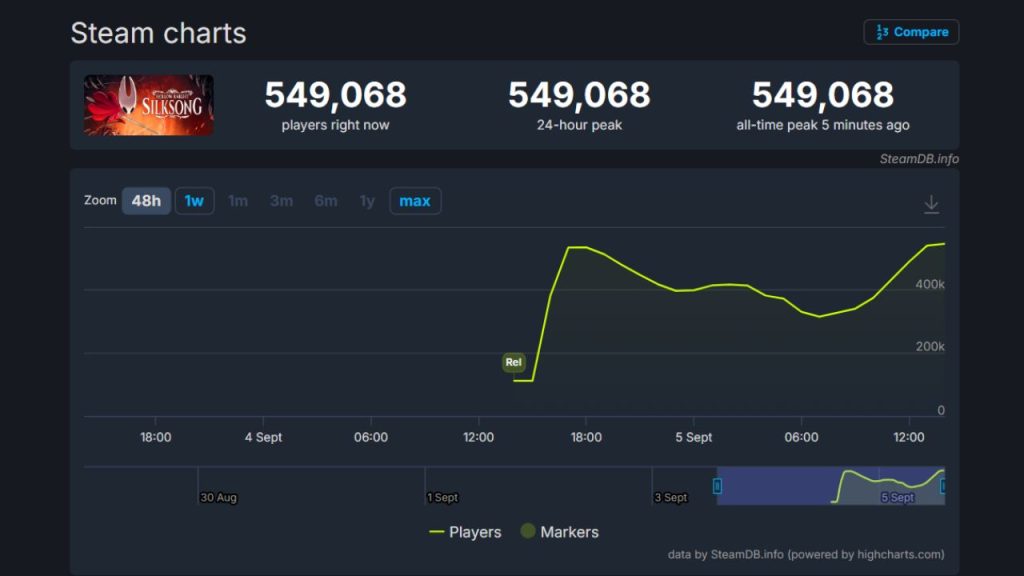Click the 'players right now' count
1024x576 pixels.
(x=335, y=95)
